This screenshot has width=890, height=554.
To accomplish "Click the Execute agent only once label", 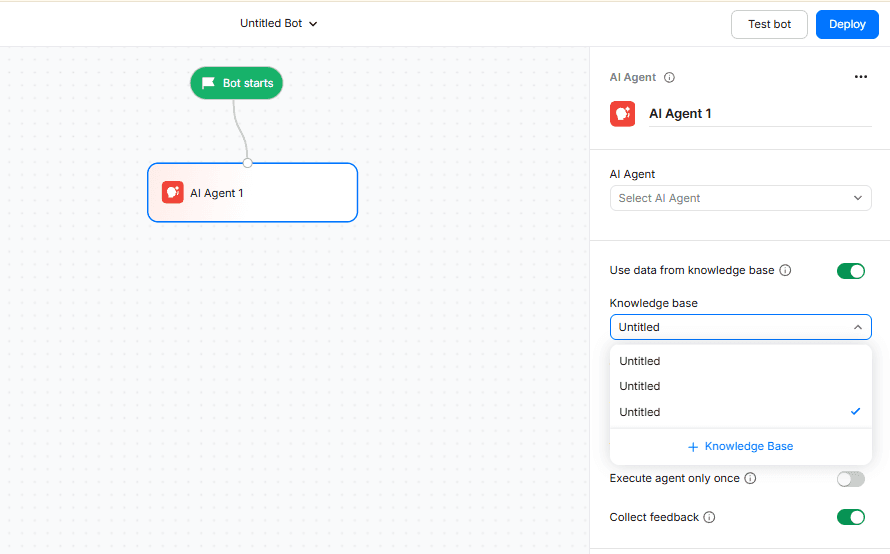I will (674, 479).
